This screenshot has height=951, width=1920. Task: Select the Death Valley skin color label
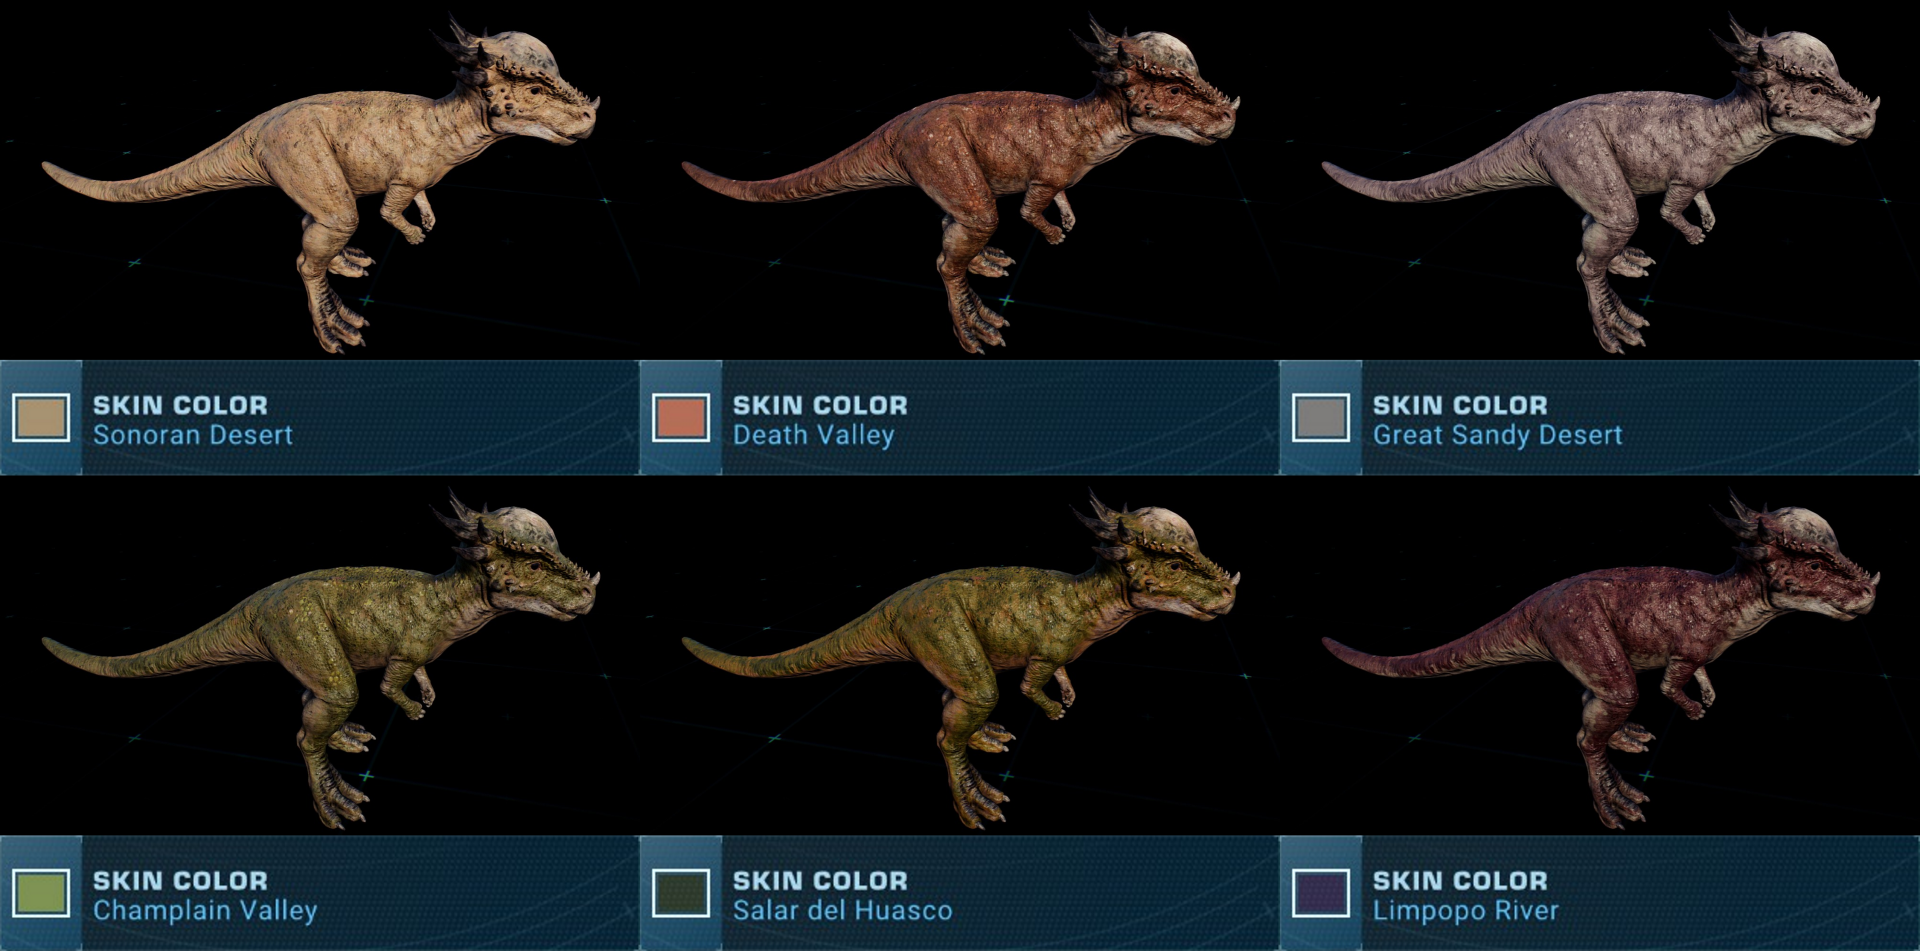point(813,435)
